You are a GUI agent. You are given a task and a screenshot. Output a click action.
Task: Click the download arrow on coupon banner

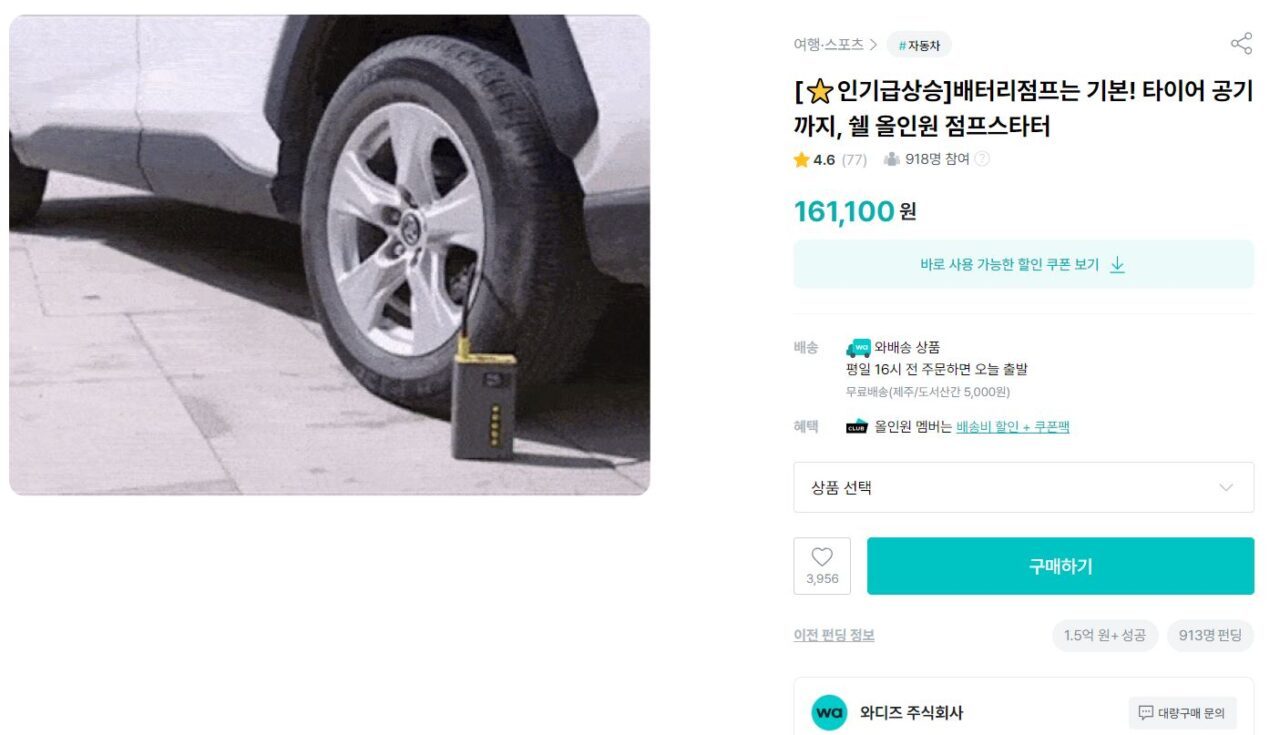click(x=1118, y=265)
